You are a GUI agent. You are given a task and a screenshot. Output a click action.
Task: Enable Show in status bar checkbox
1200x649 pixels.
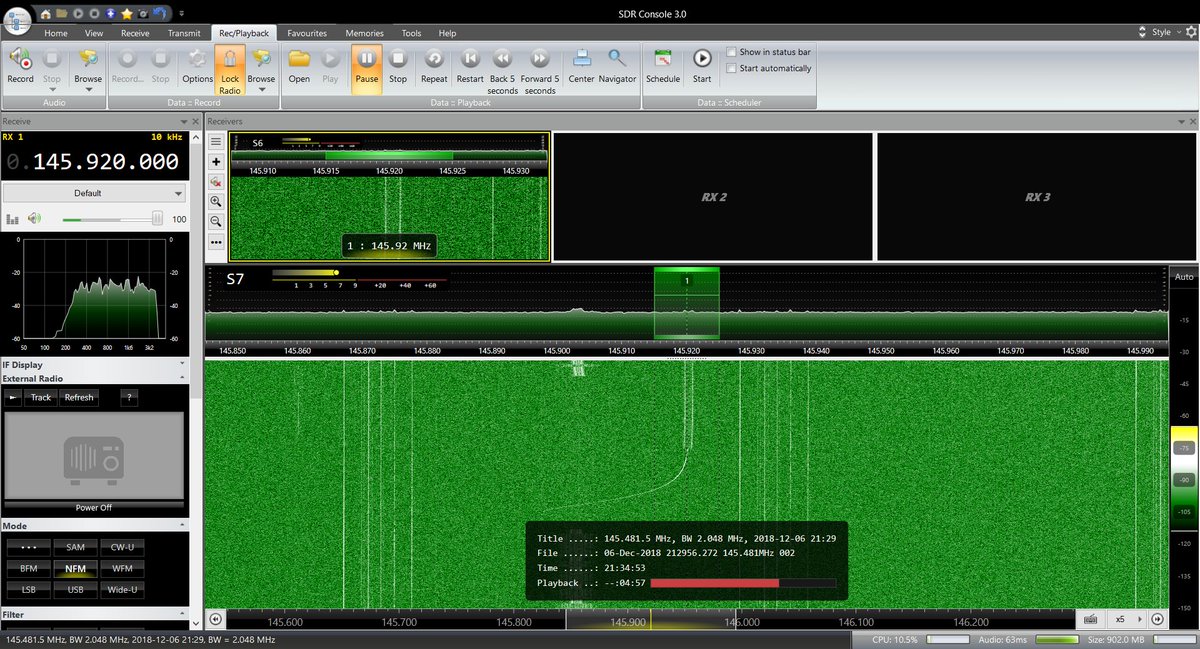[x=732, y=52]
